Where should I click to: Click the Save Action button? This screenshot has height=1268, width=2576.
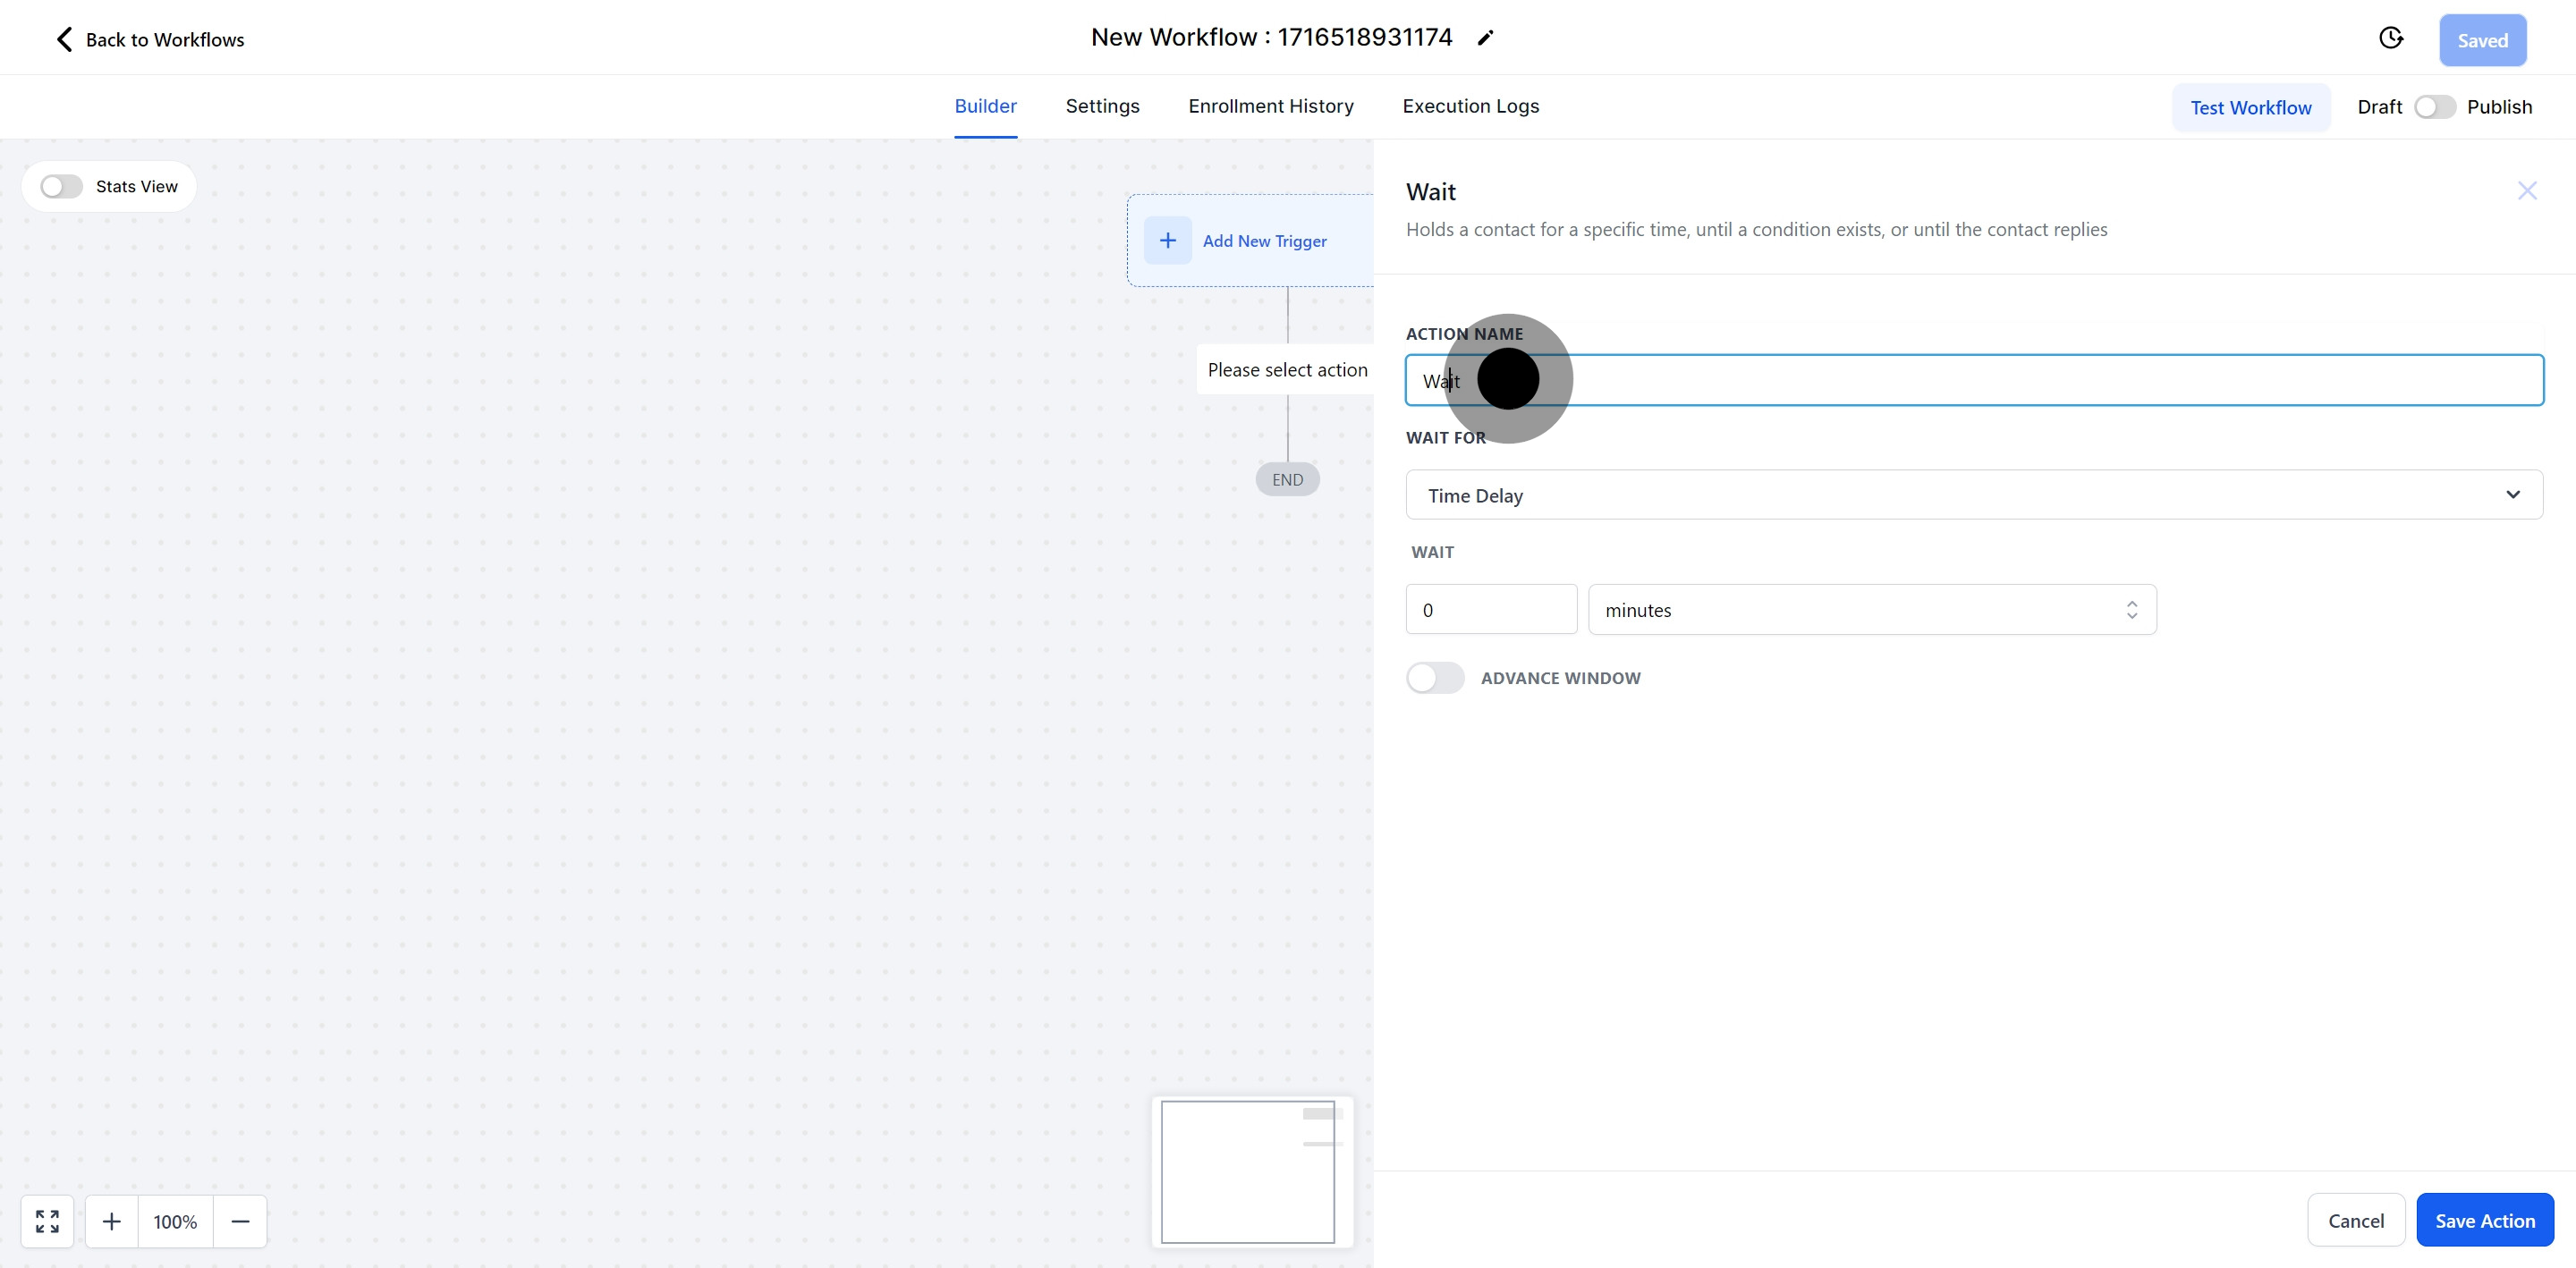click(x=2484, y=1220)
